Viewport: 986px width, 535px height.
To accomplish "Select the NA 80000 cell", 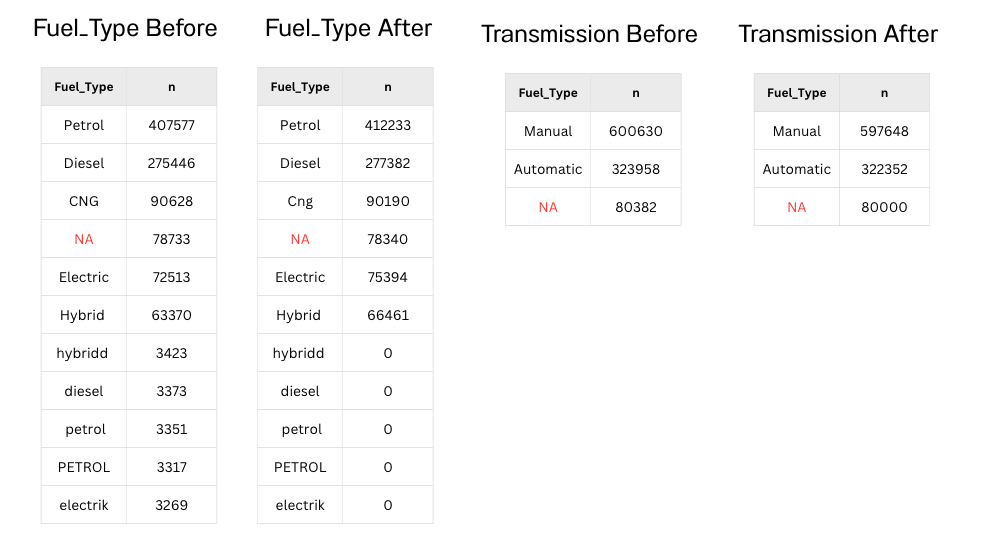I will click(x=884, y=207).
